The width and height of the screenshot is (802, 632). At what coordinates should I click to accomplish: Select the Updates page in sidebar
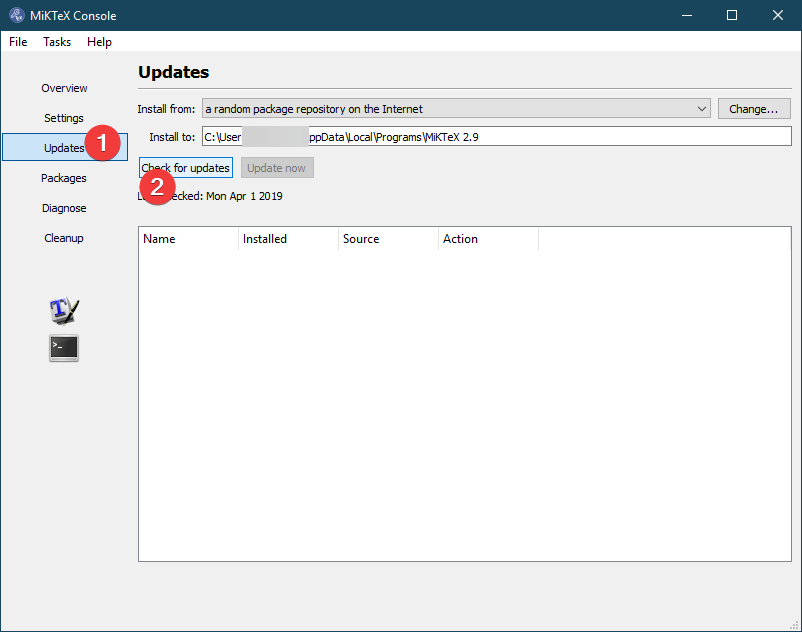pos(65,148)
